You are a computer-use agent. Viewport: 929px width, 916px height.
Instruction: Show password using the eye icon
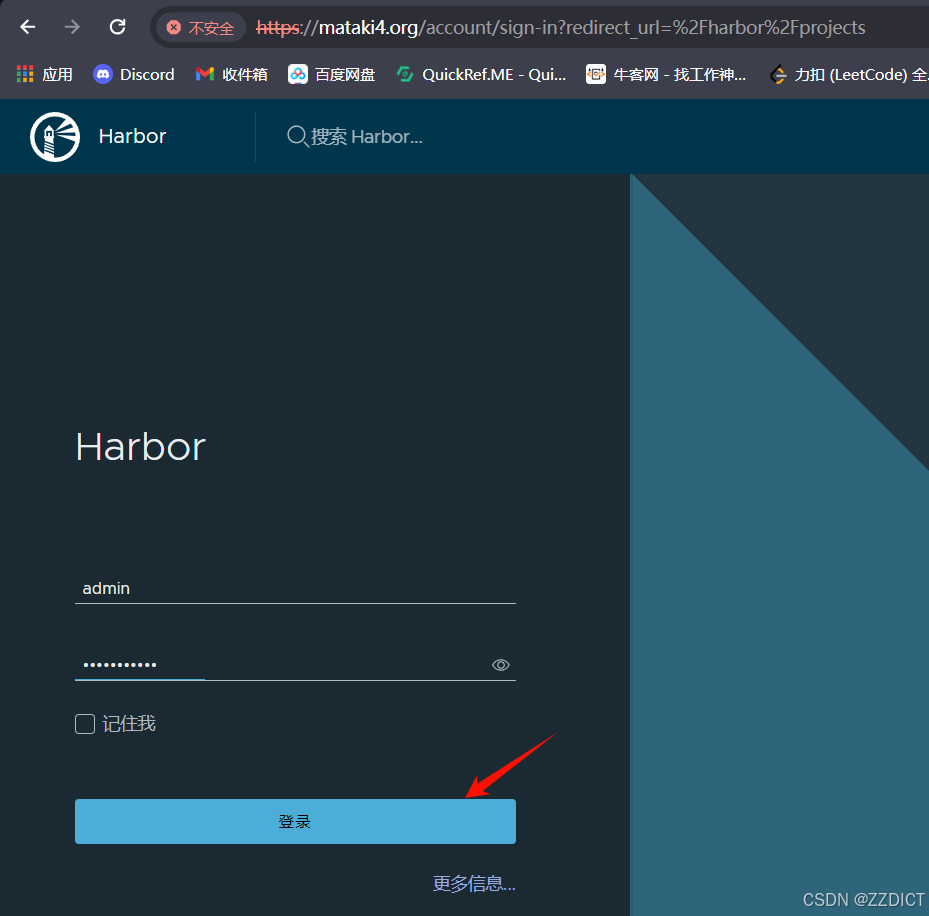(x=501, y=665)
